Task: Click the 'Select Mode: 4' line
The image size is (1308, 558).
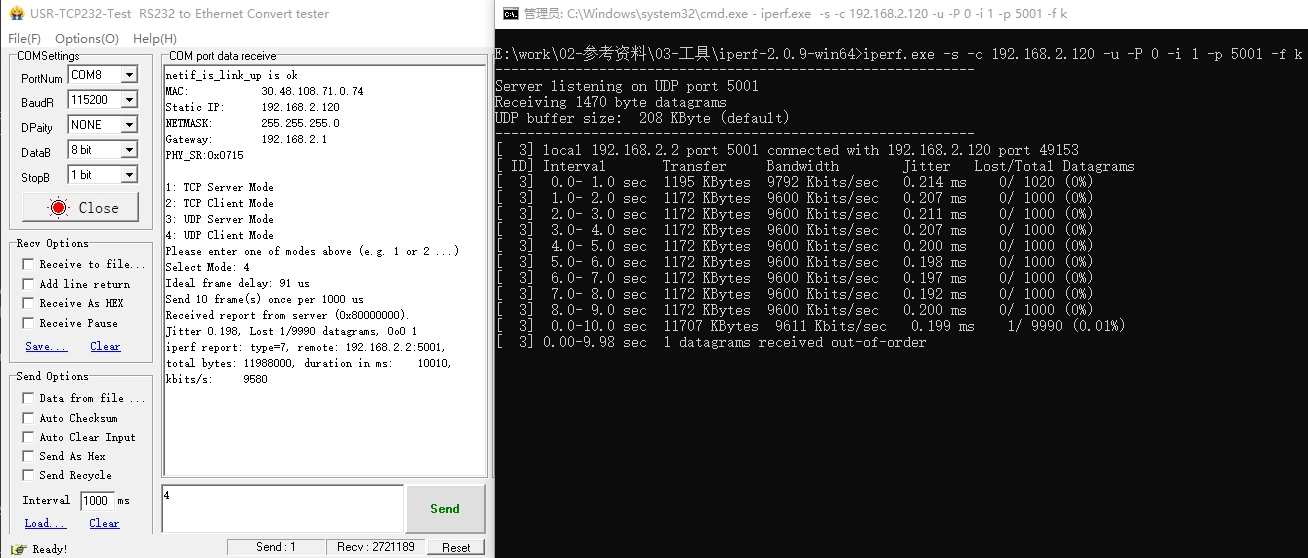Action: 207,267
